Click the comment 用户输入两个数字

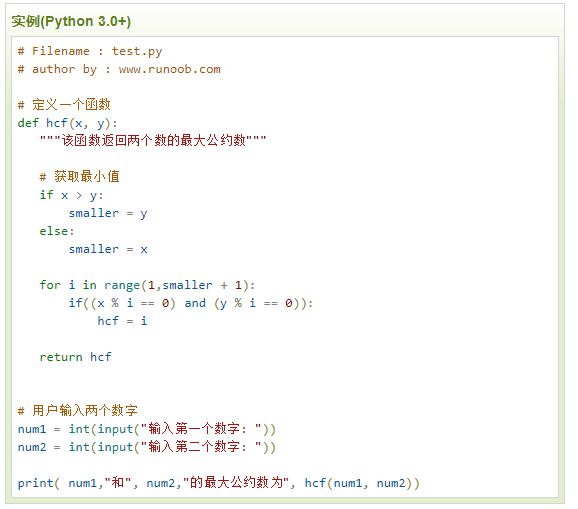click(x=78, y=411)
